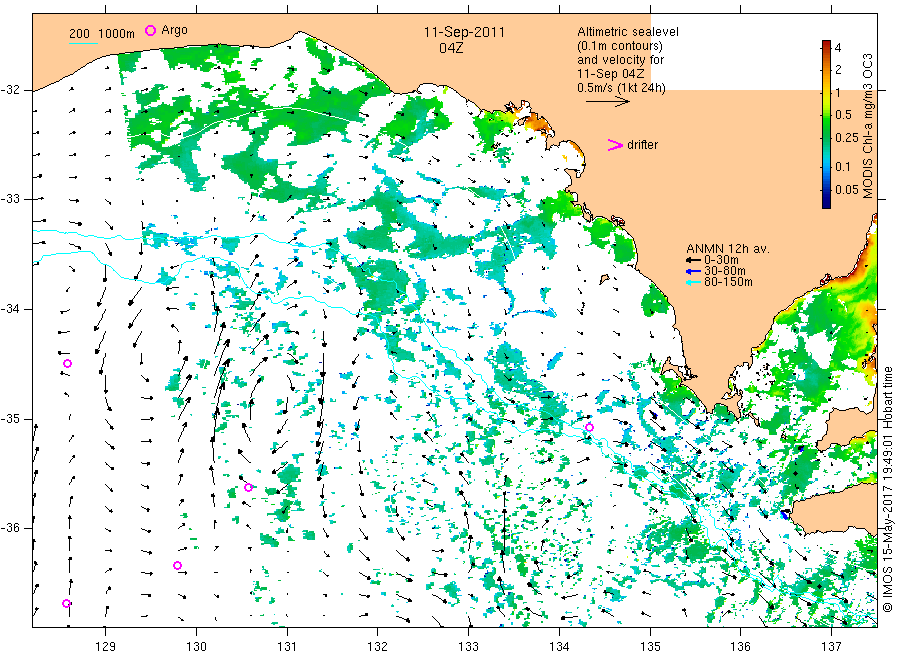Click the '11-Sep-2011' date label
Screen dimensions: 900x660
[x=464, y=32]
